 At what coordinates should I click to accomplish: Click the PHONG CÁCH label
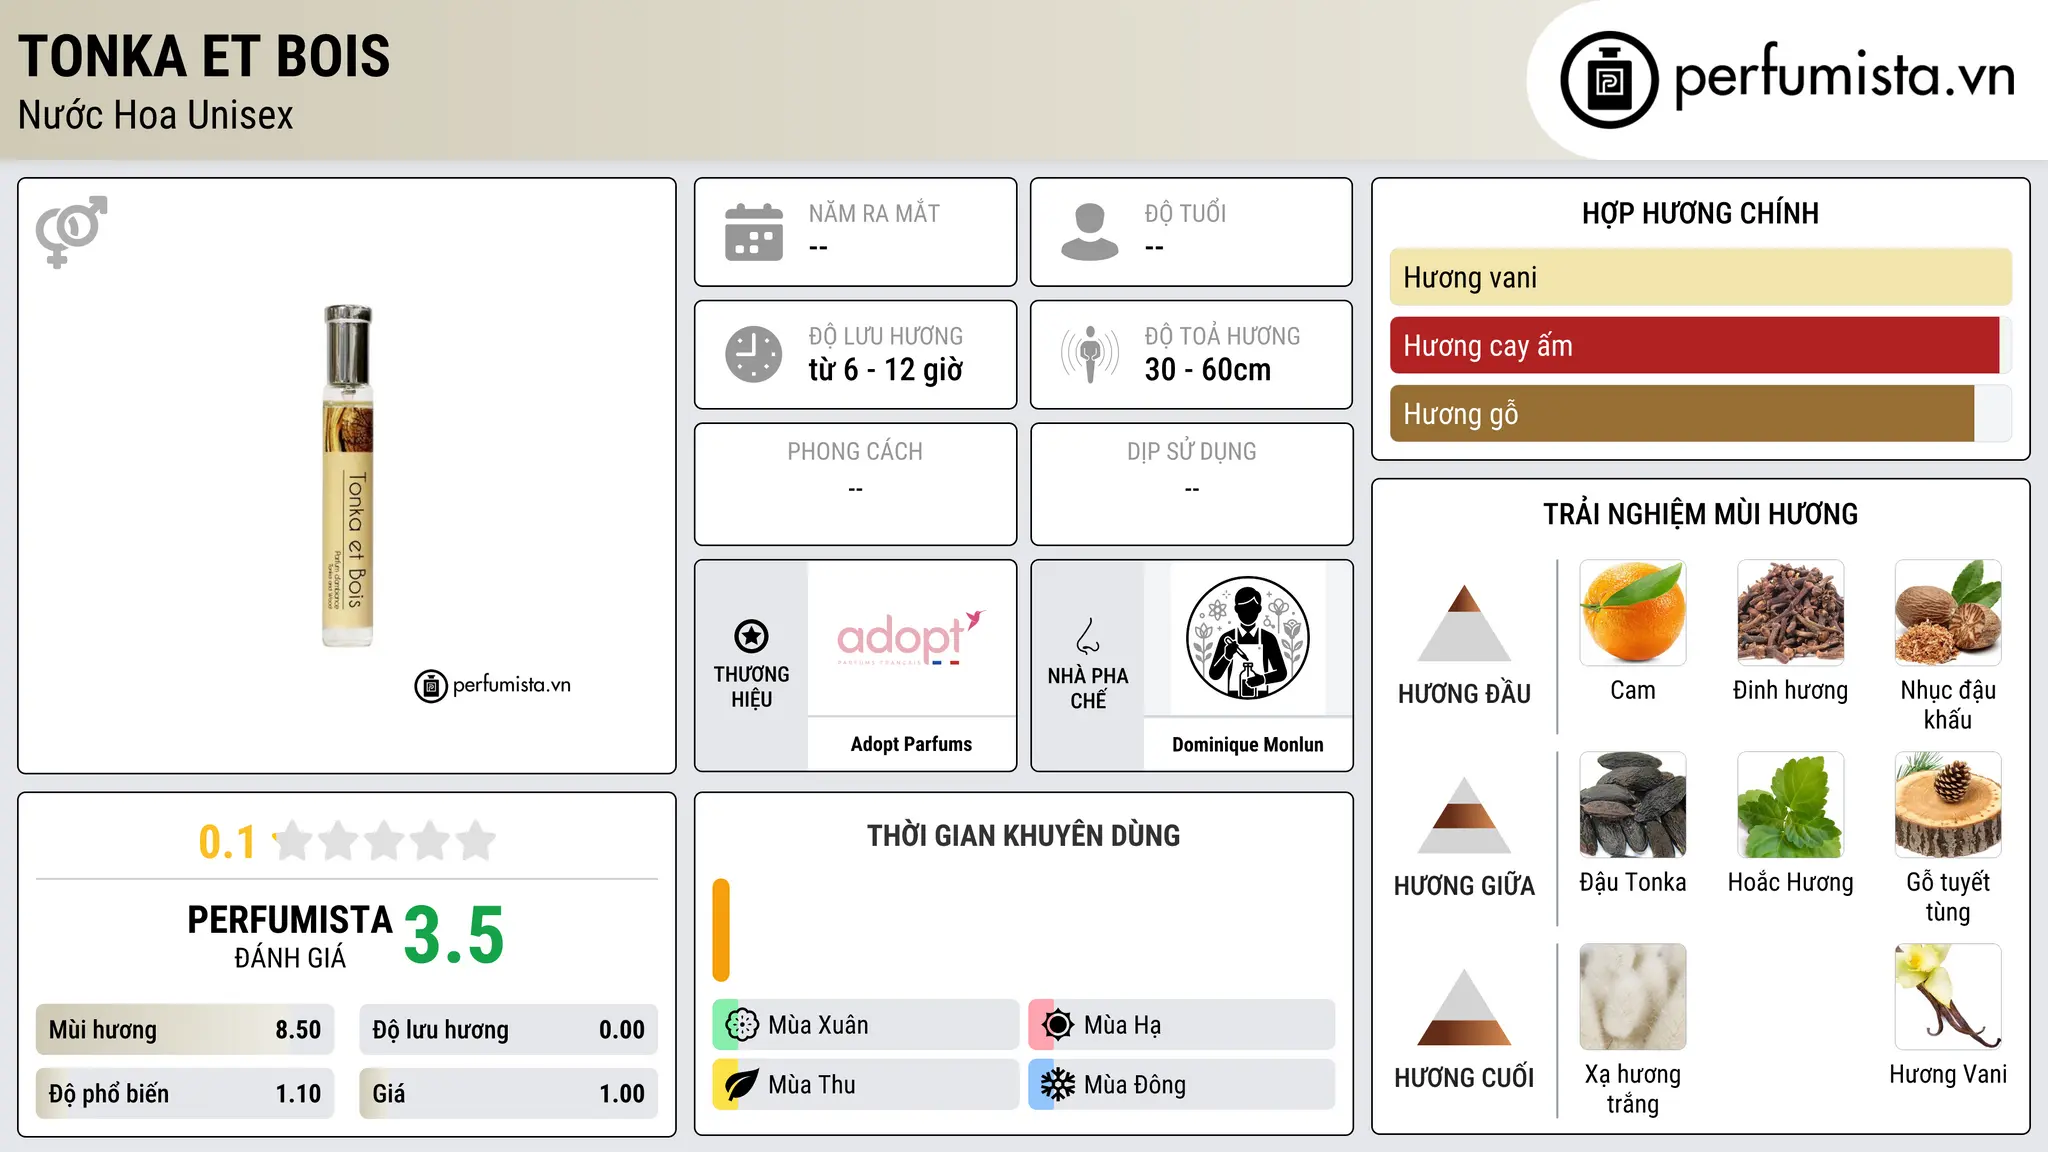point(855,451)
